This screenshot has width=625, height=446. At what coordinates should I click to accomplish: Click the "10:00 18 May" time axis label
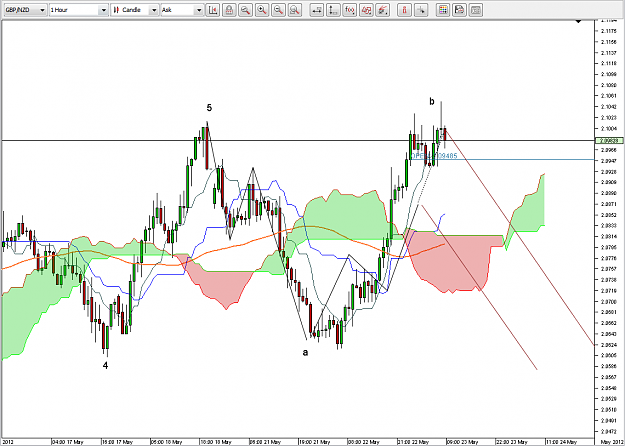pos(216,442)
